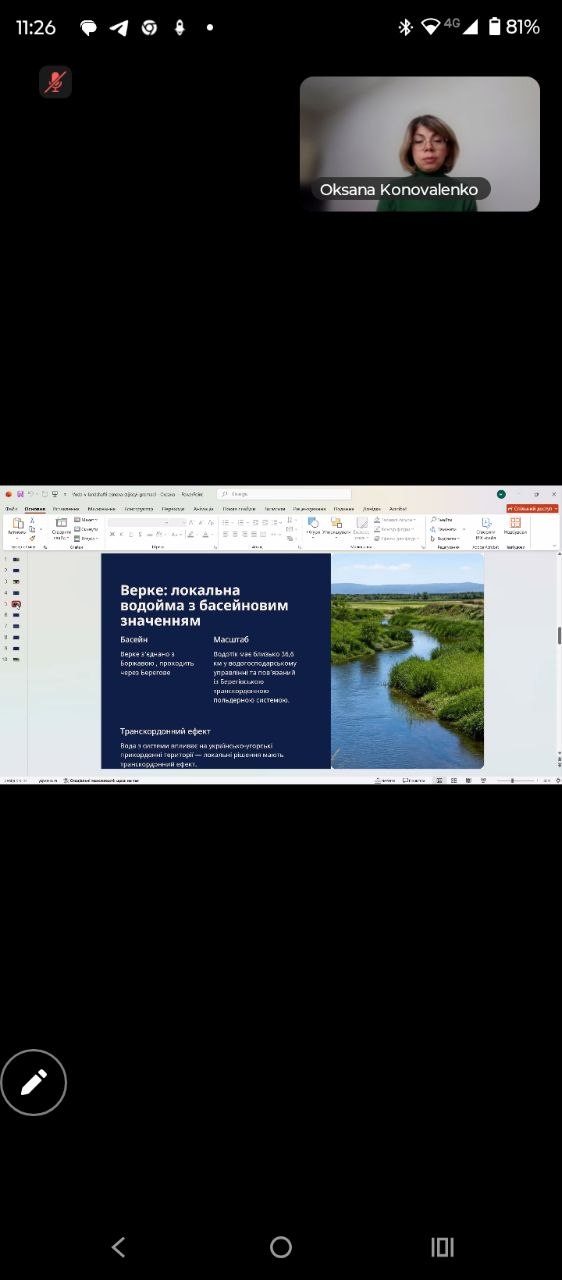Adjust the zoom slider in status bar

tap(512, 780)
